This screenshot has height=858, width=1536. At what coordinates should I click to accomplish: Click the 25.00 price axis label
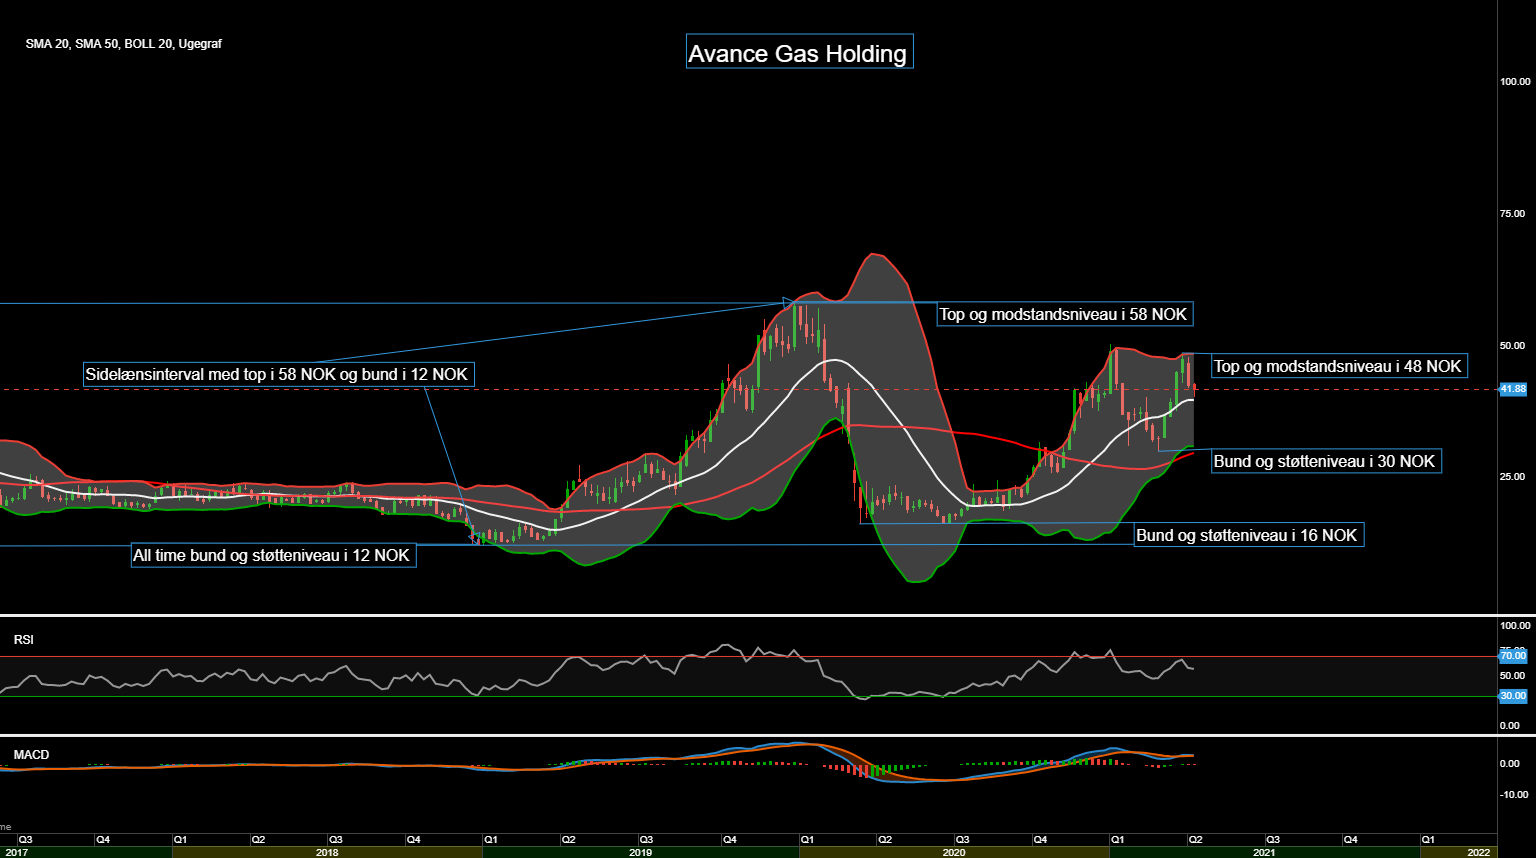[x=1512, y=477]
